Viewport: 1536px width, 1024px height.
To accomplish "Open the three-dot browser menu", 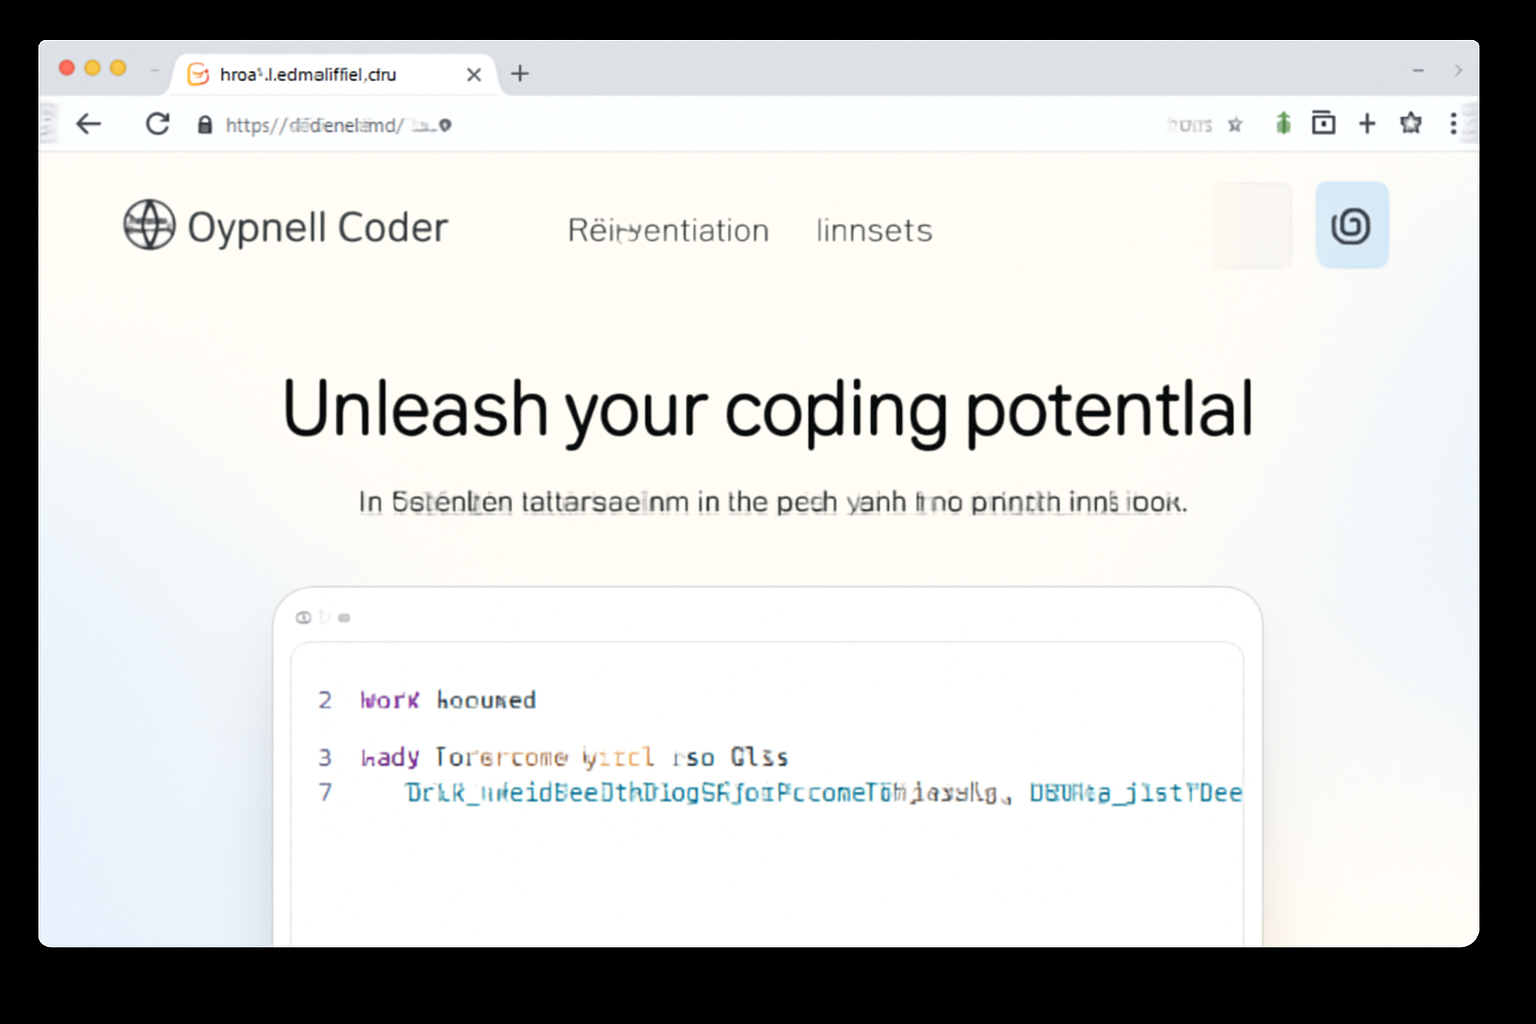I will 1453,123.
